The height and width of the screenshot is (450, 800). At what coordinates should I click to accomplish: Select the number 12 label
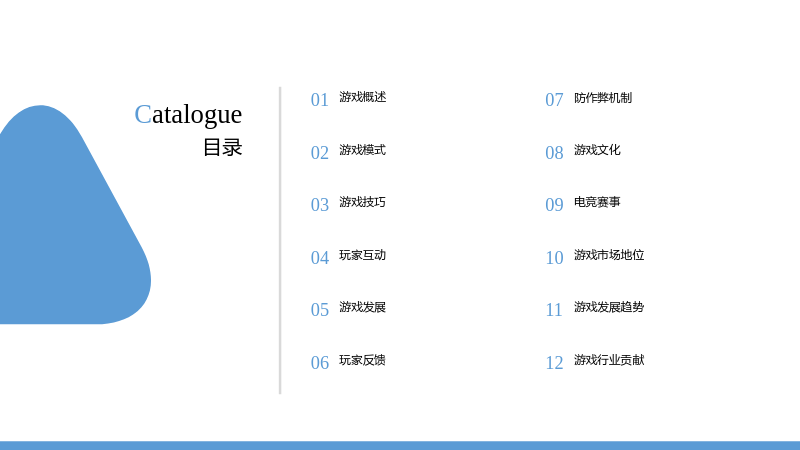[x=555, y=363]
